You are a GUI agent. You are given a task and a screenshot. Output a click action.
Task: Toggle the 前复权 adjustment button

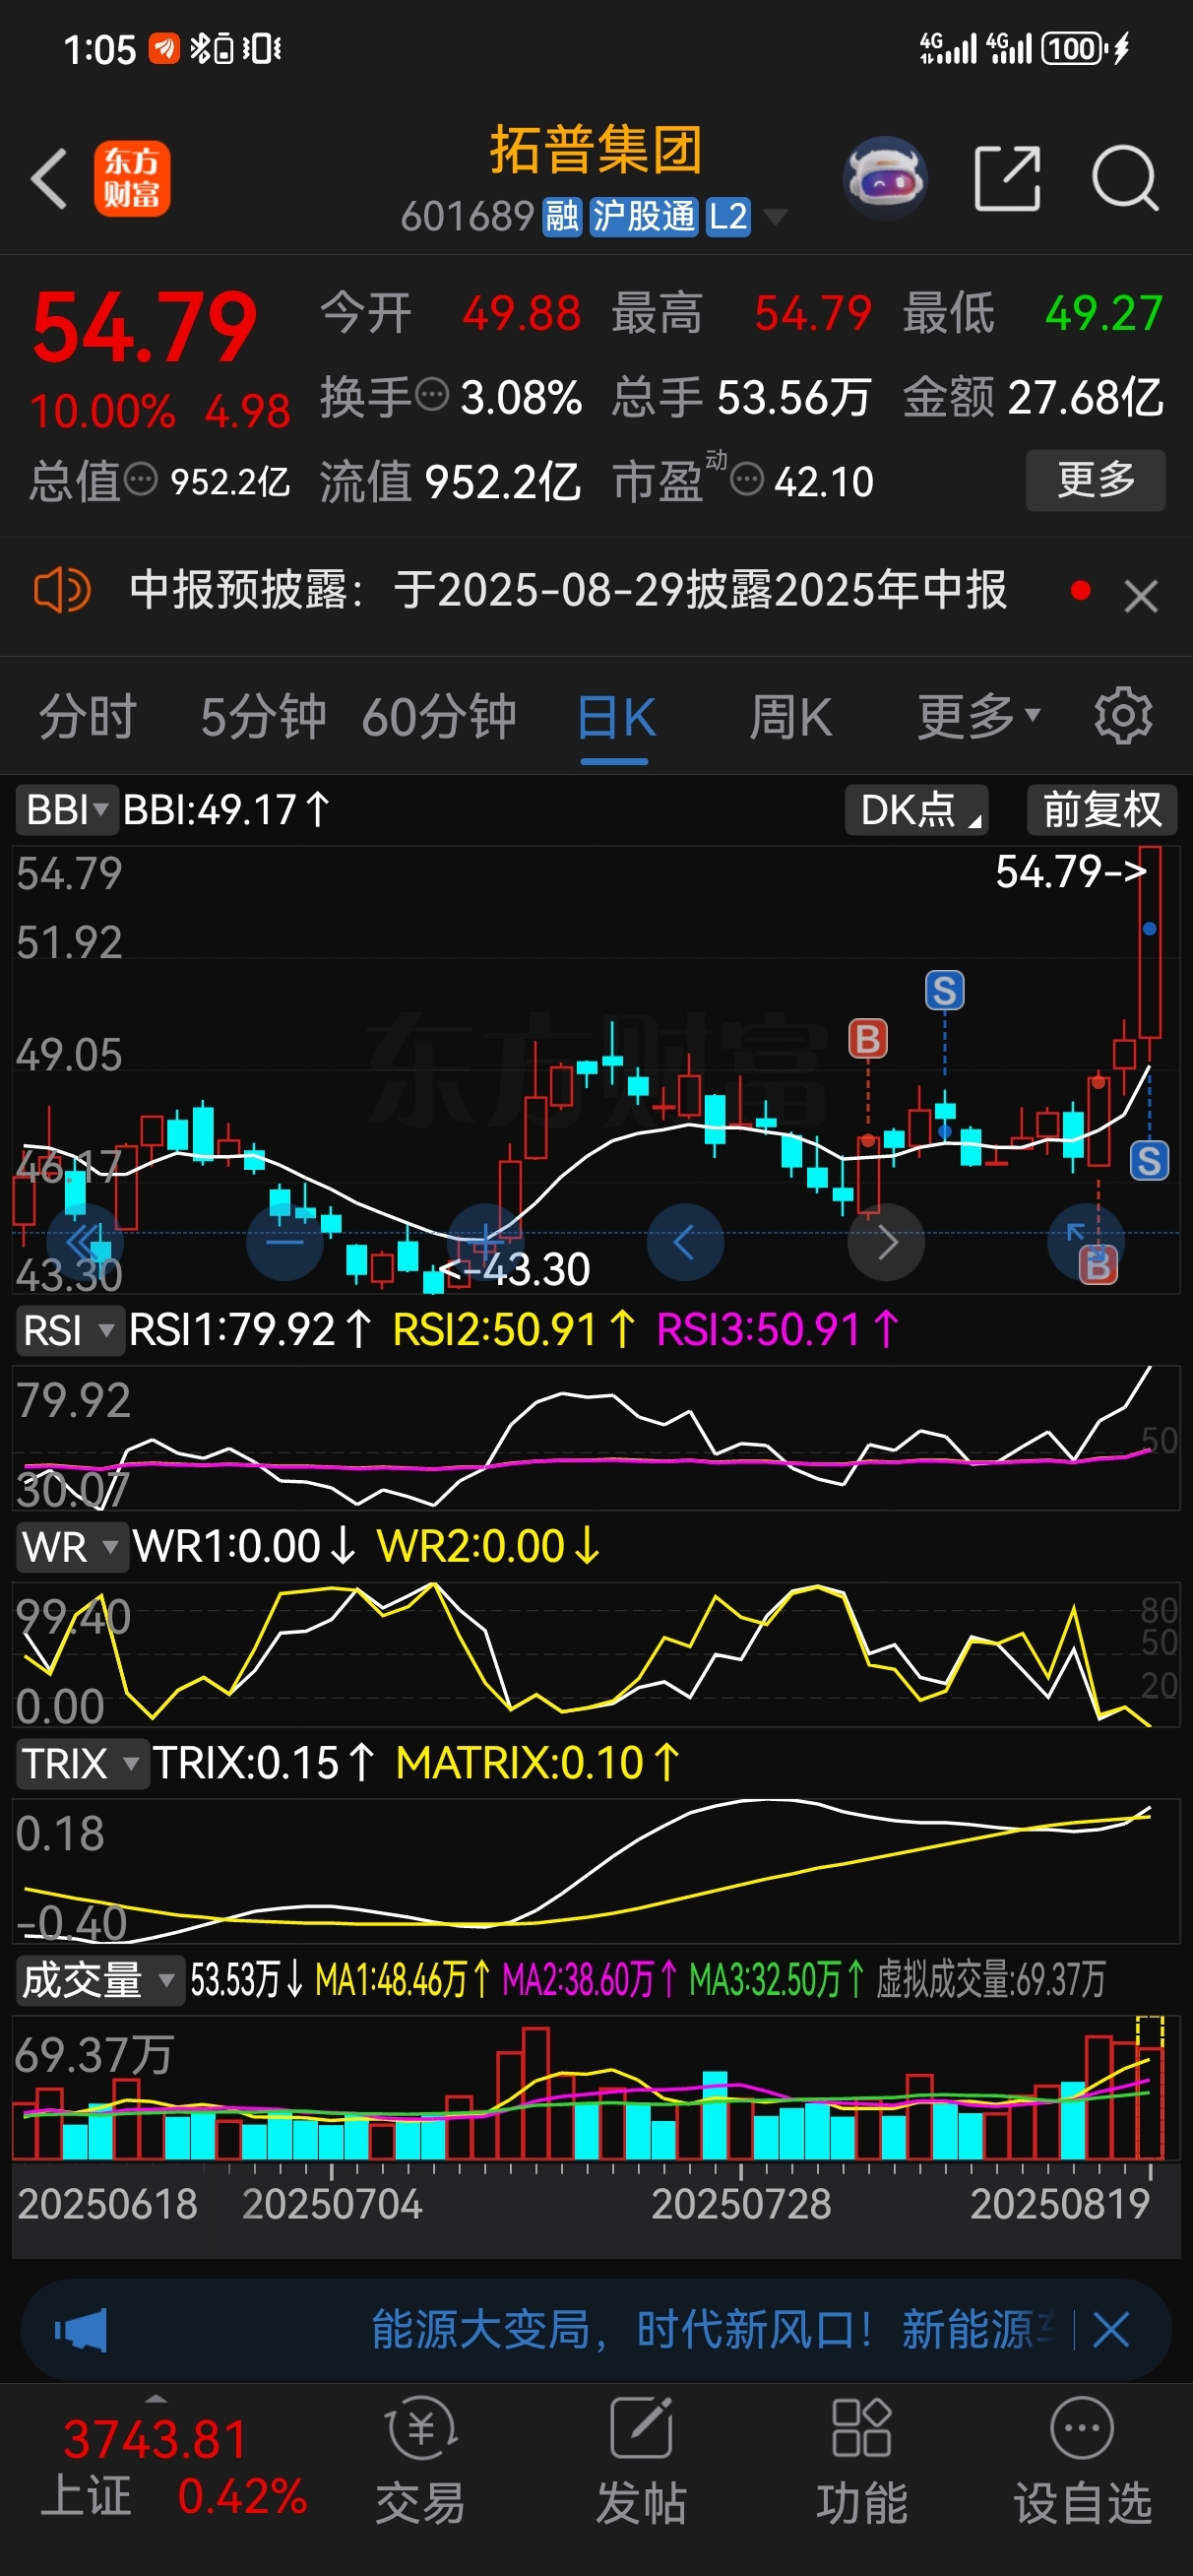tap(1102, 809)
